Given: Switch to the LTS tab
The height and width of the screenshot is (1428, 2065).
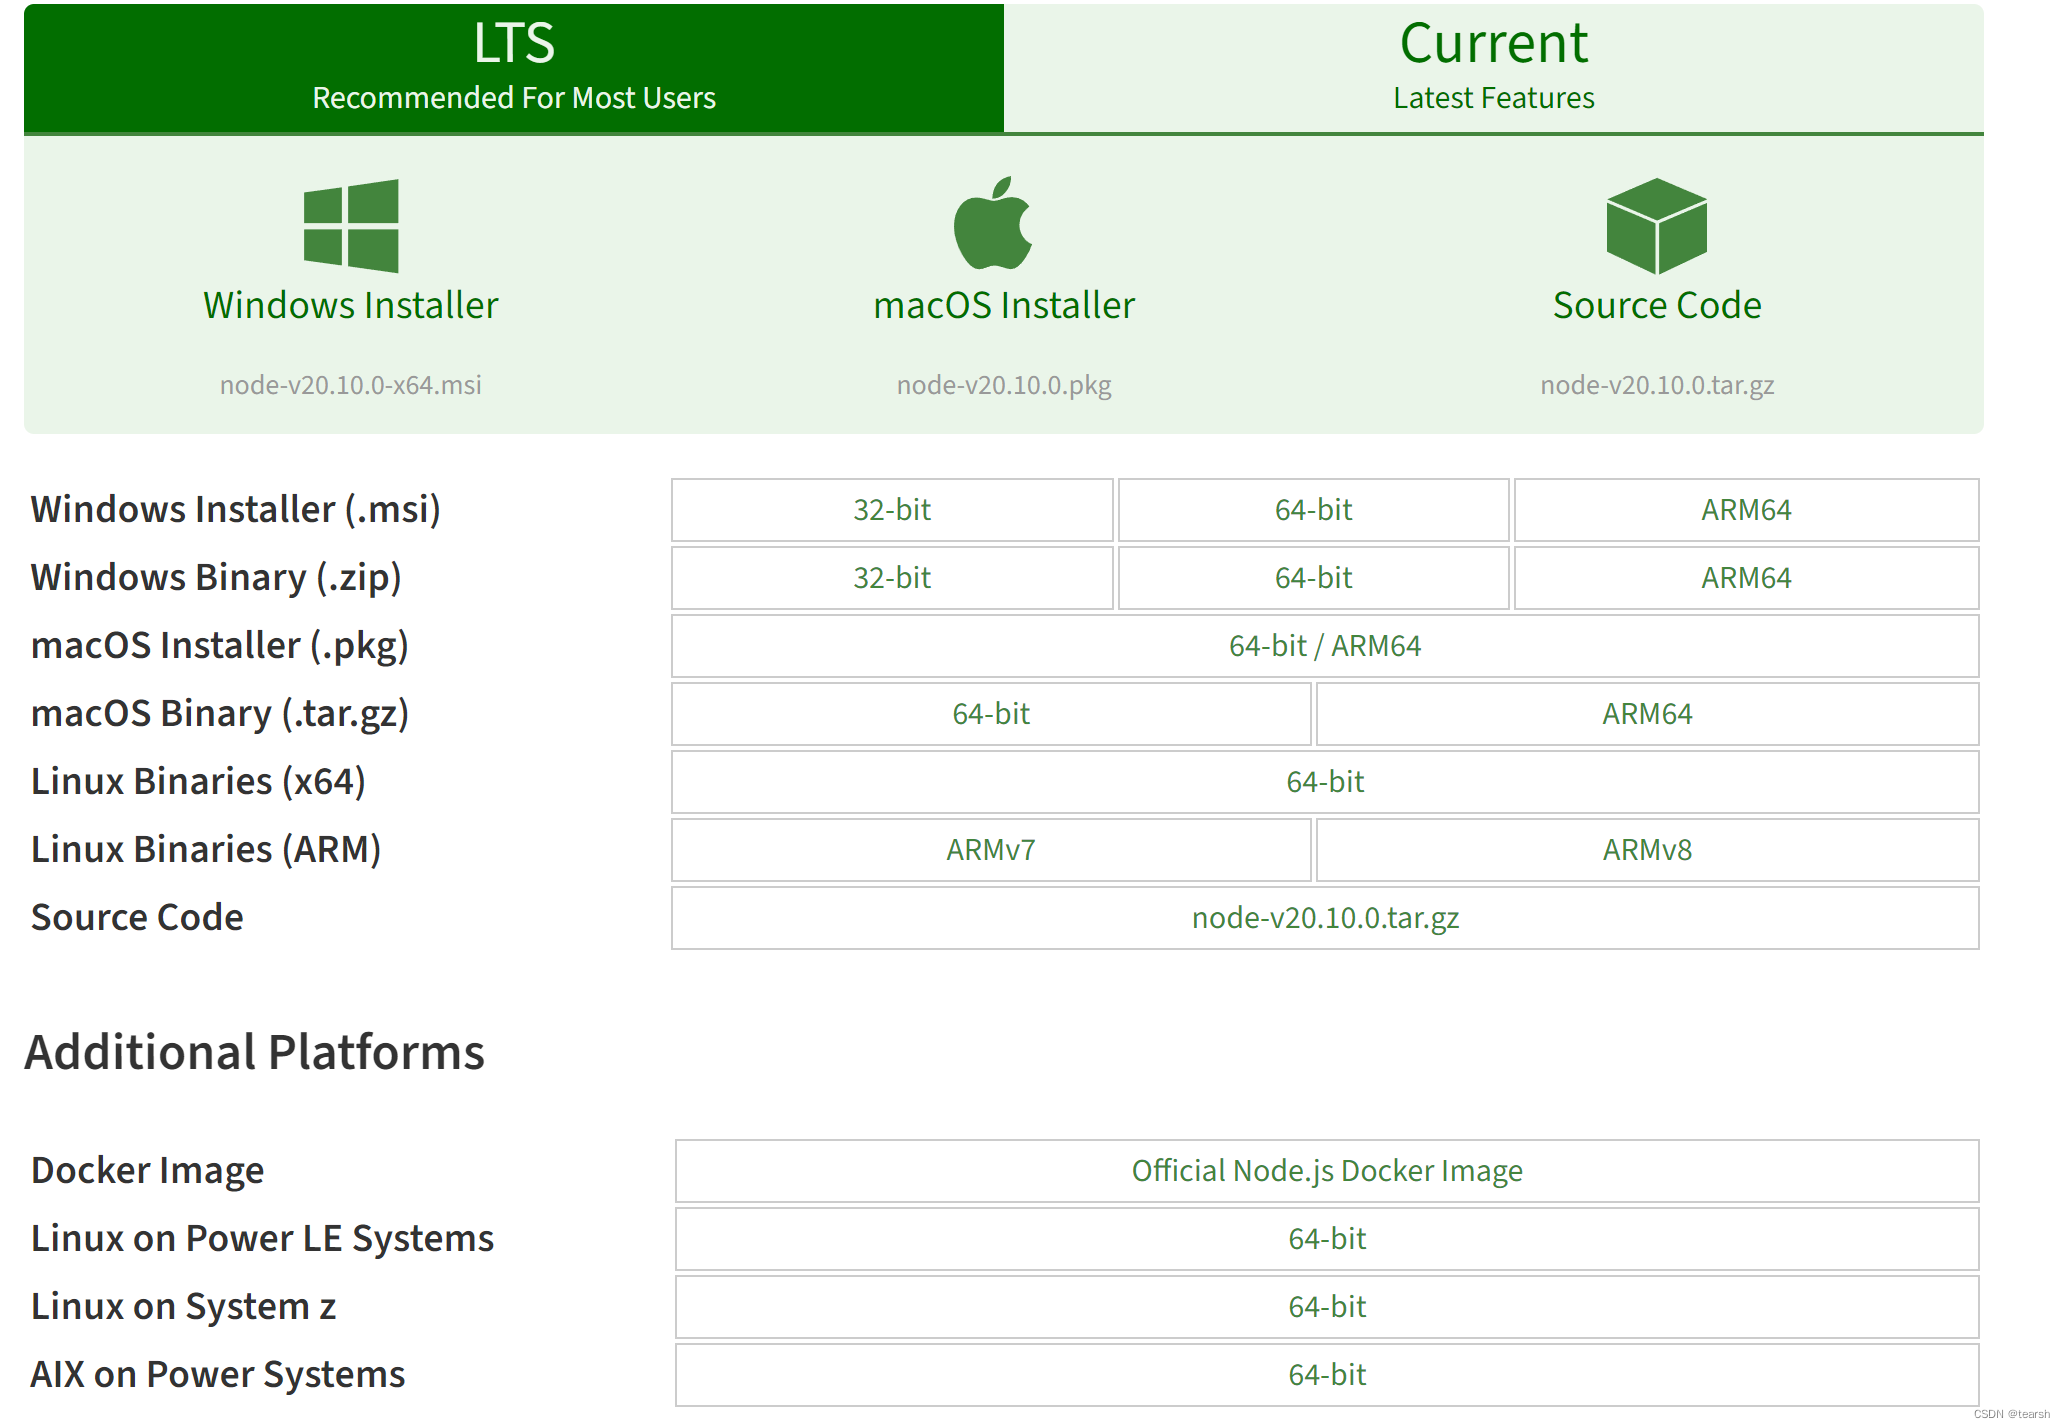Looking at the screenshot, I should tap(514, 68).
